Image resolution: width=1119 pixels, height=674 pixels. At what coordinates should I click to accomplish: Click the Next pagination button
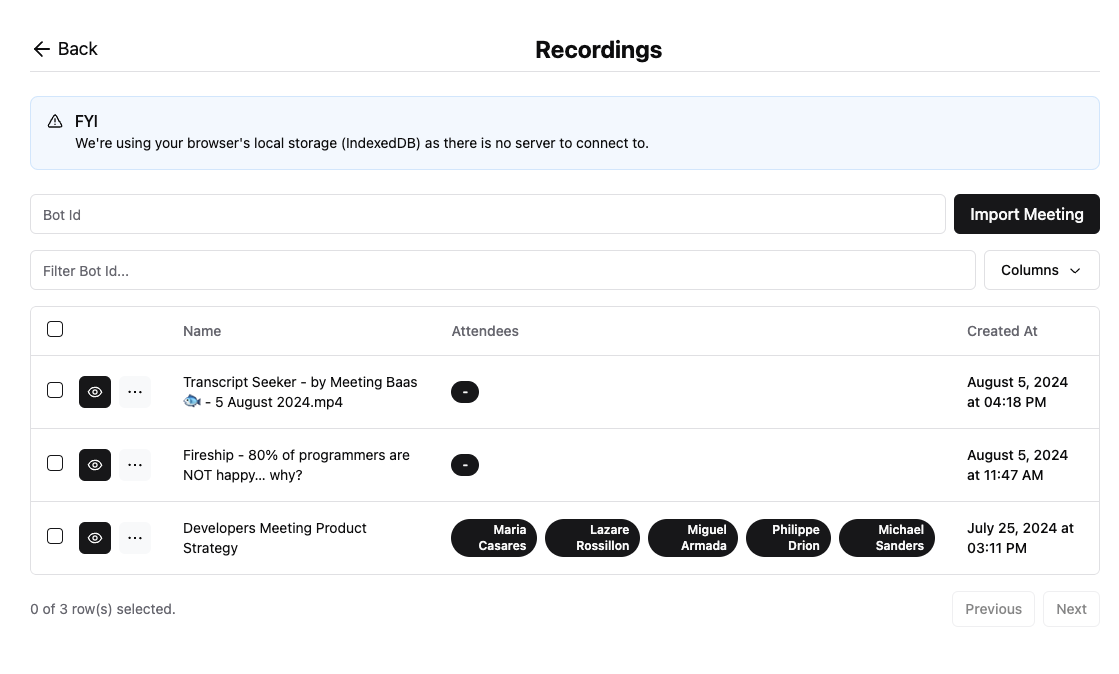1071,609
